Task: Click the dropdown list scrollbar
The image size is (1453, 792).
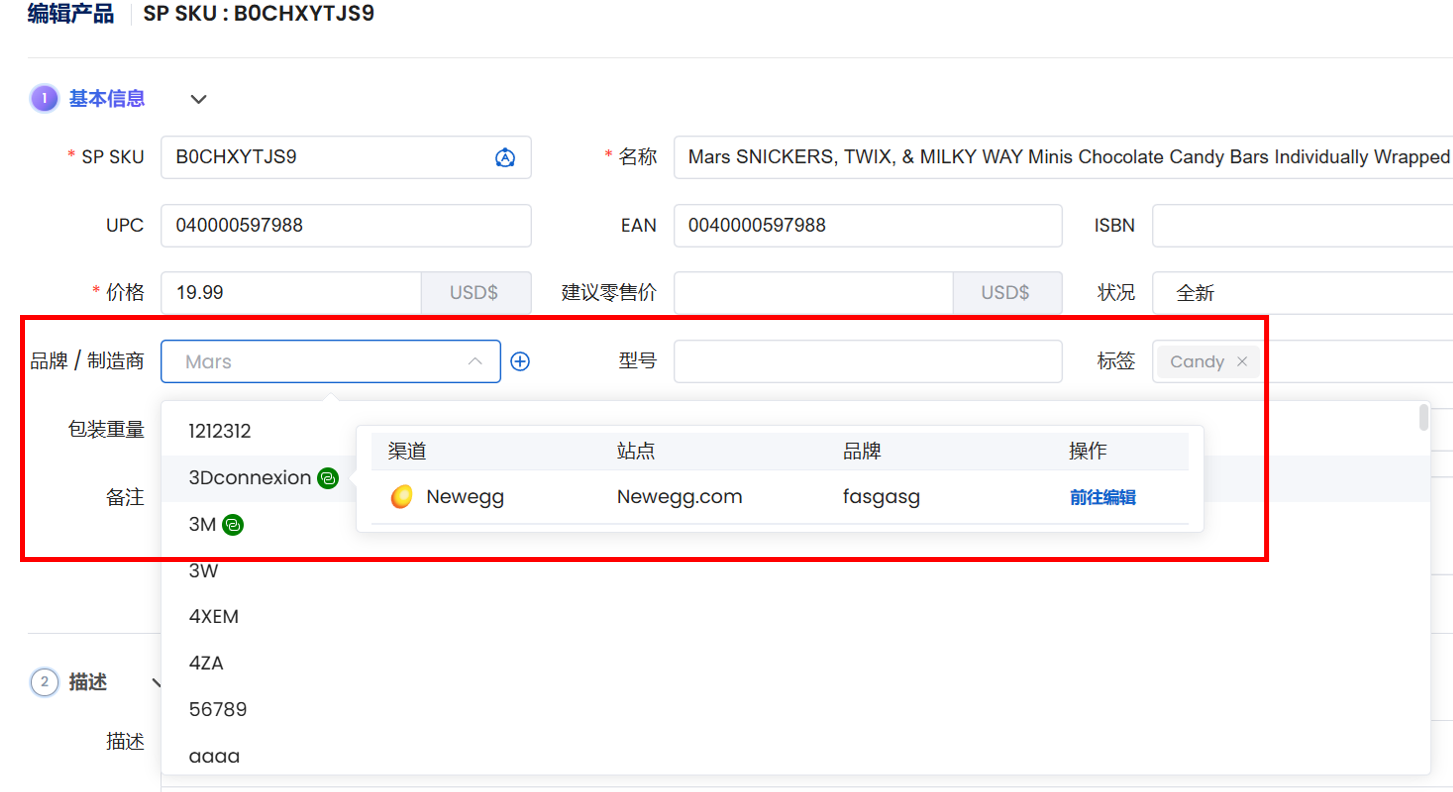Action: (x=1424, y=418)
